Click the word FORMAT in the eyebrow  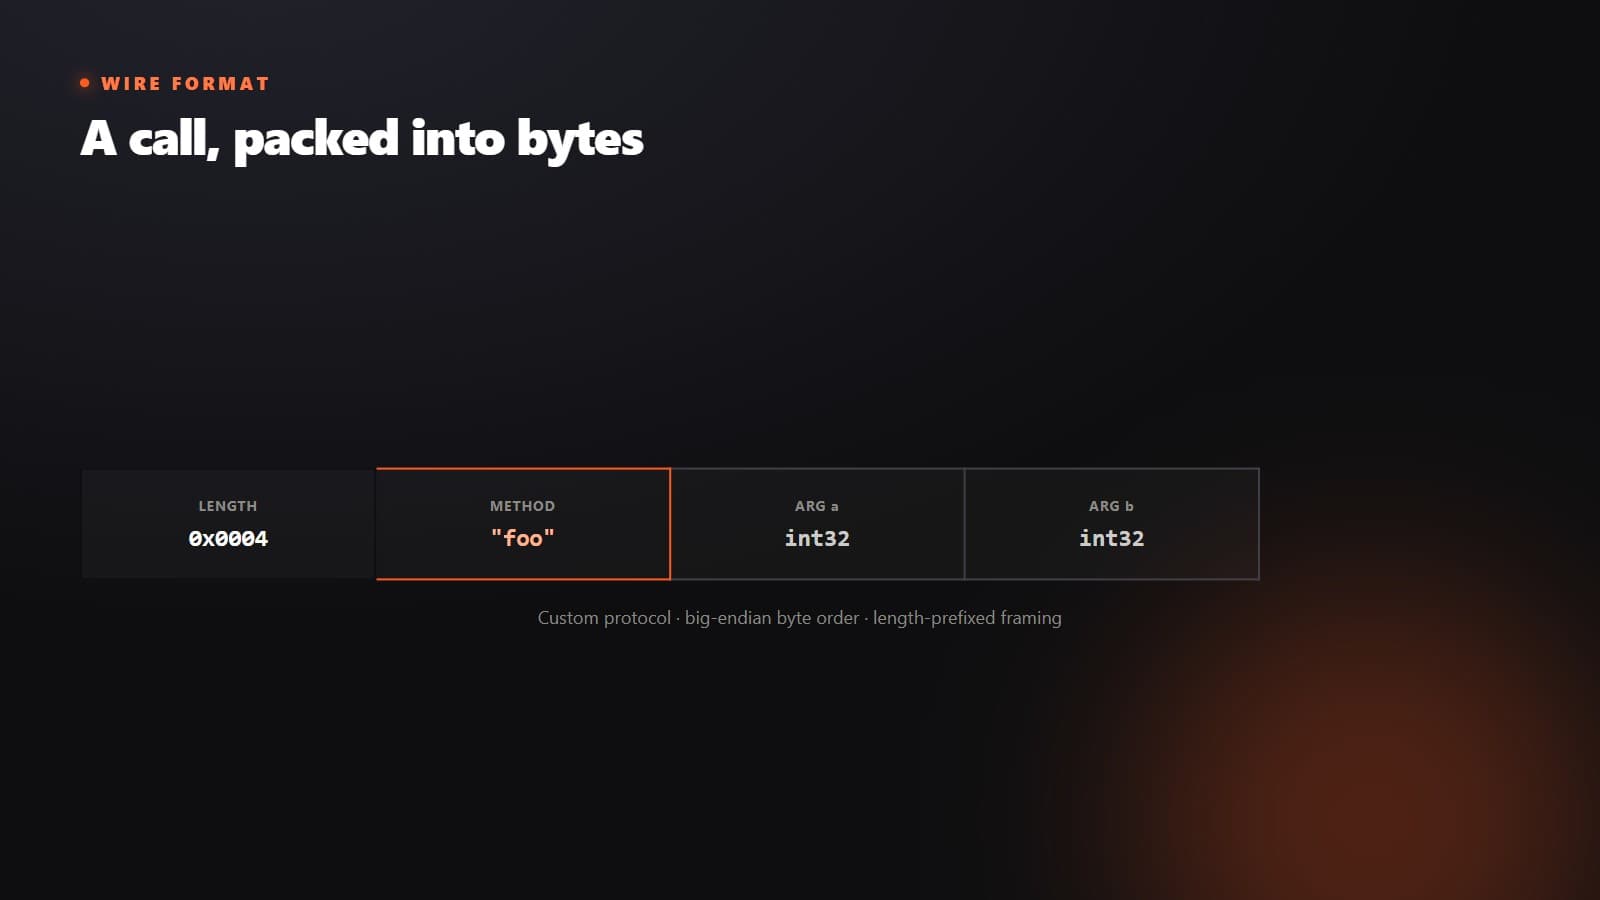220,84
